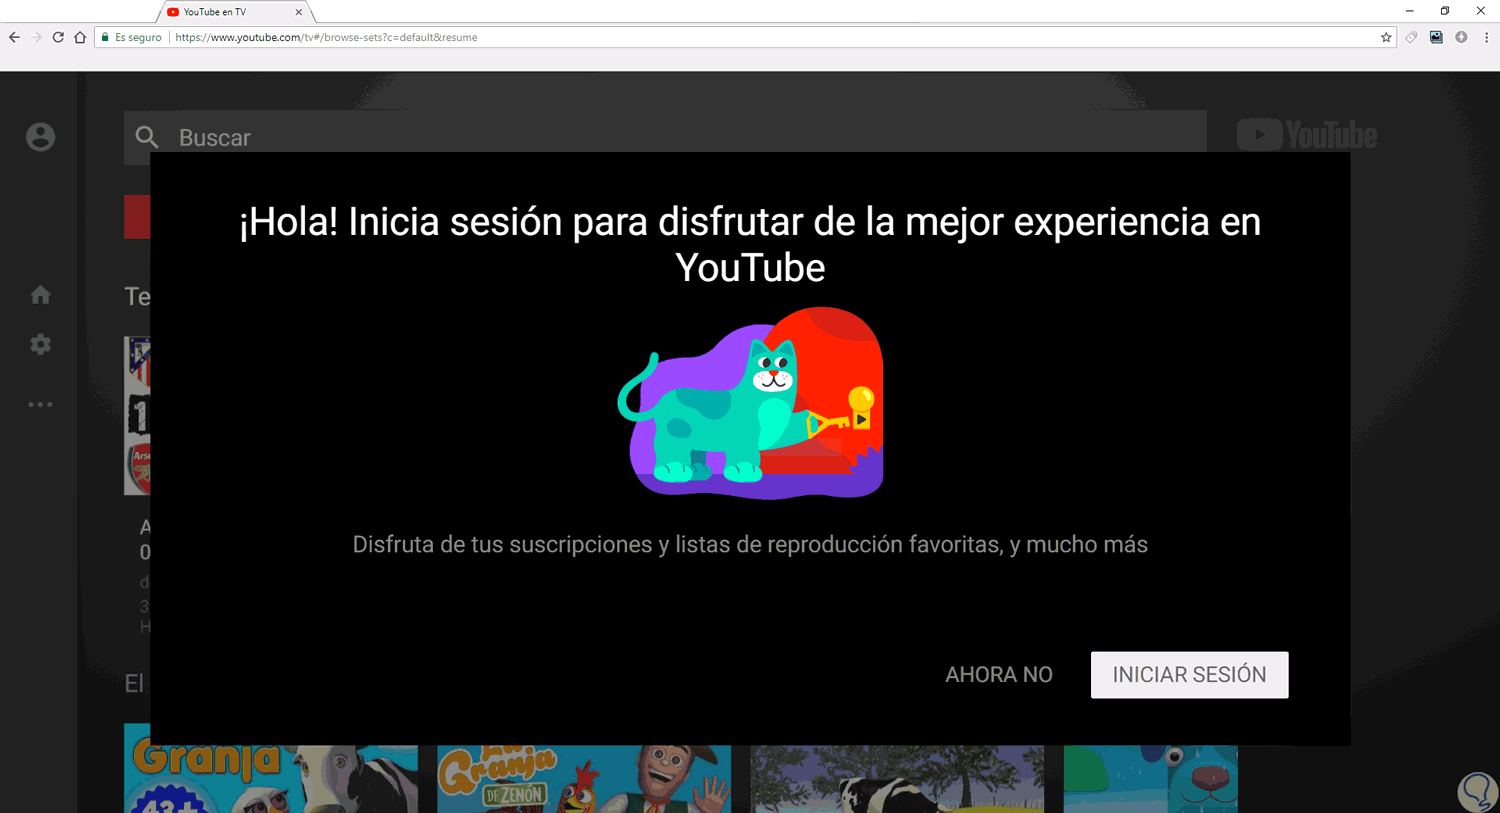The image size is (1500, 813).
Task: Open the settings gear in sidebar
Action: pos(40,344)
